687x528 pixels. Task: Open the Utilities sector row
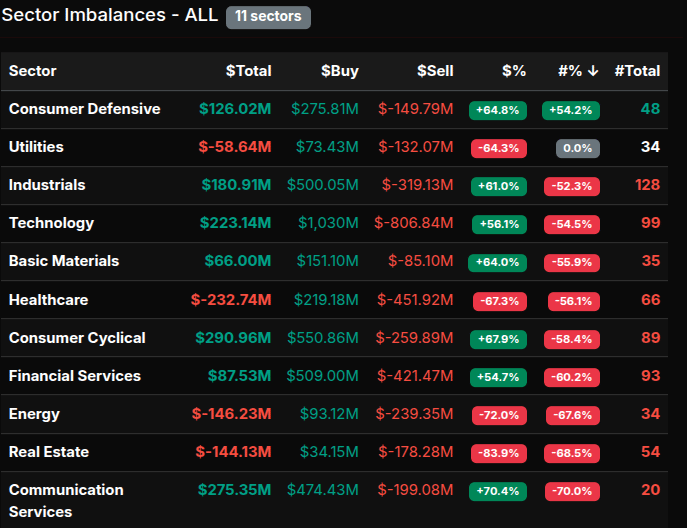click(x=36, y=147)
